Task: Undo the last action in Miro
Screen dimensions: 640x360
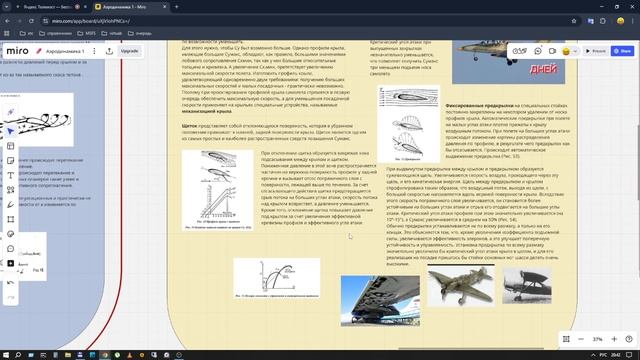Action: tap(11, 282)
